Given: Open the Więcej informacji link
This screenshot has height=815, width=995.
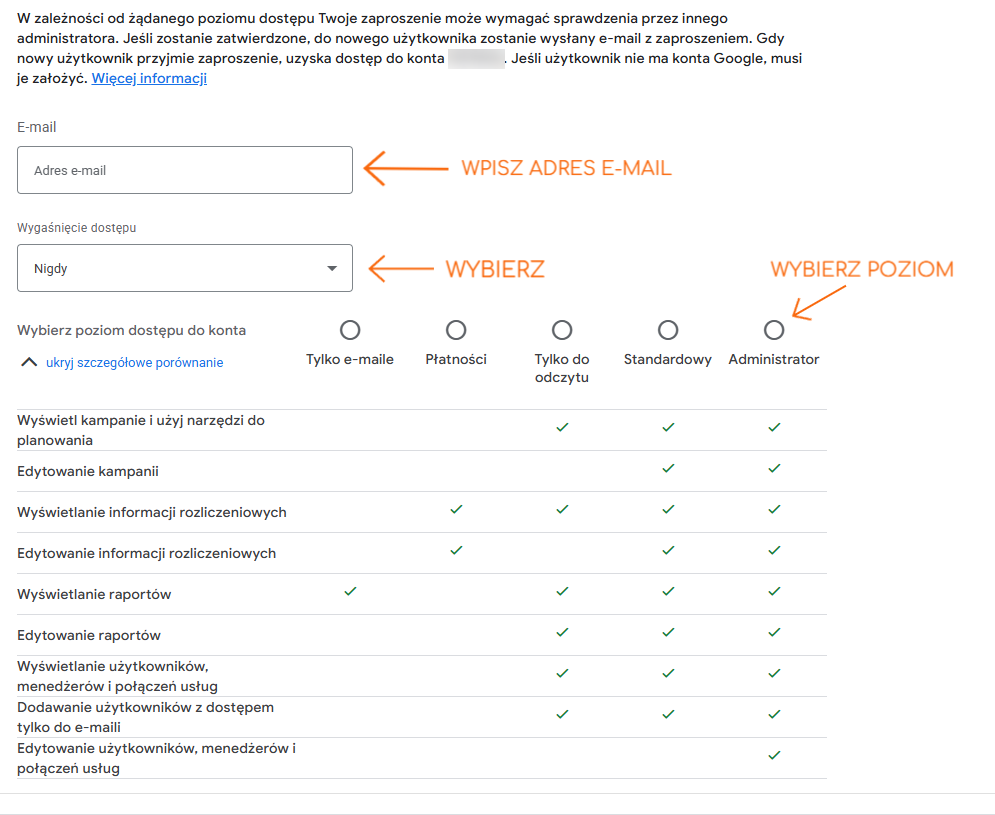Looking at the screenshot, I should [x=149, y=78].
